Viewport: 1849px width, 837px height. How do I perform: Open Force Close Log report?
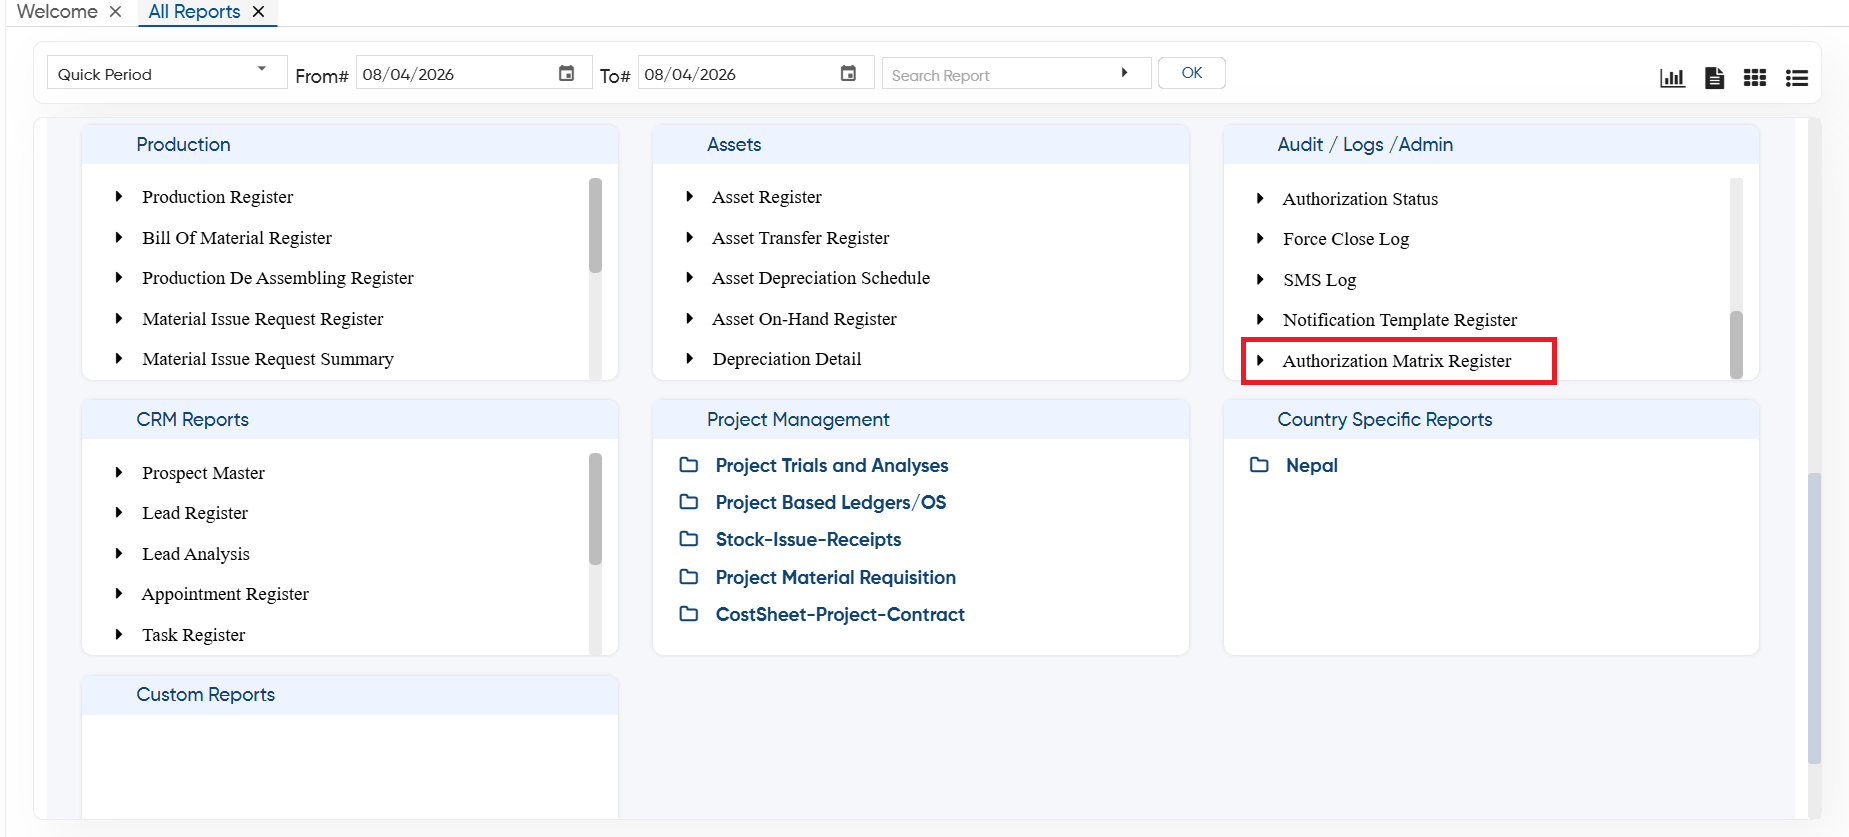coord(1346,239)
